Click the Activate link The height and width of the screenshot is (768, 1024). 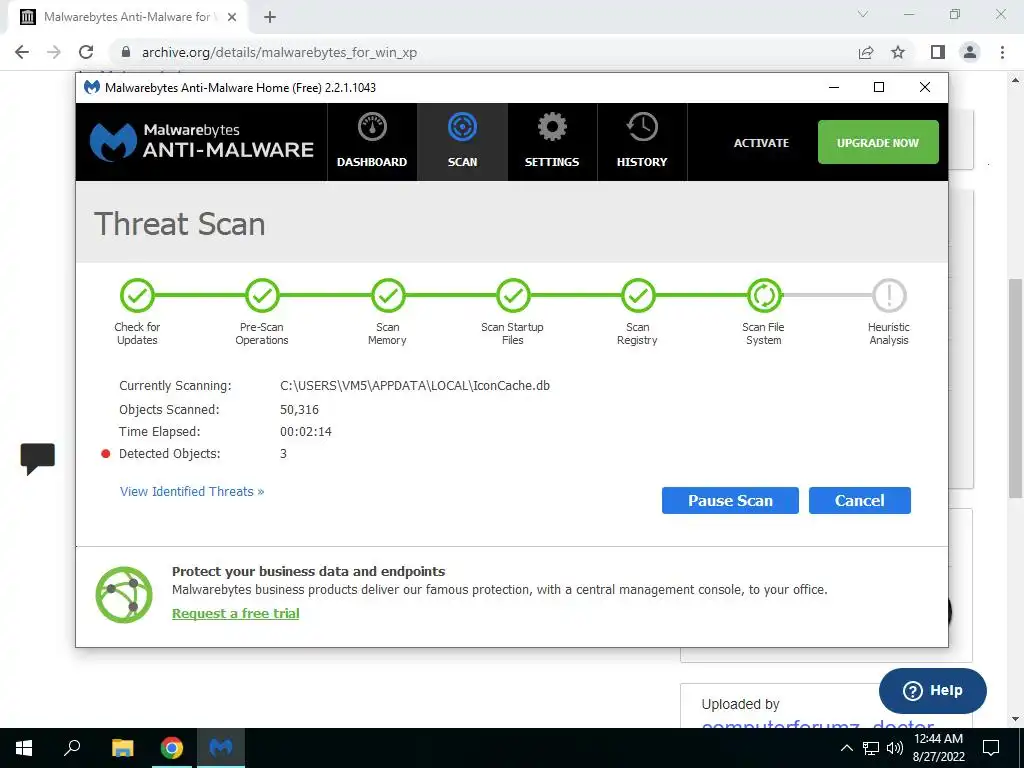tap(761, 142)
